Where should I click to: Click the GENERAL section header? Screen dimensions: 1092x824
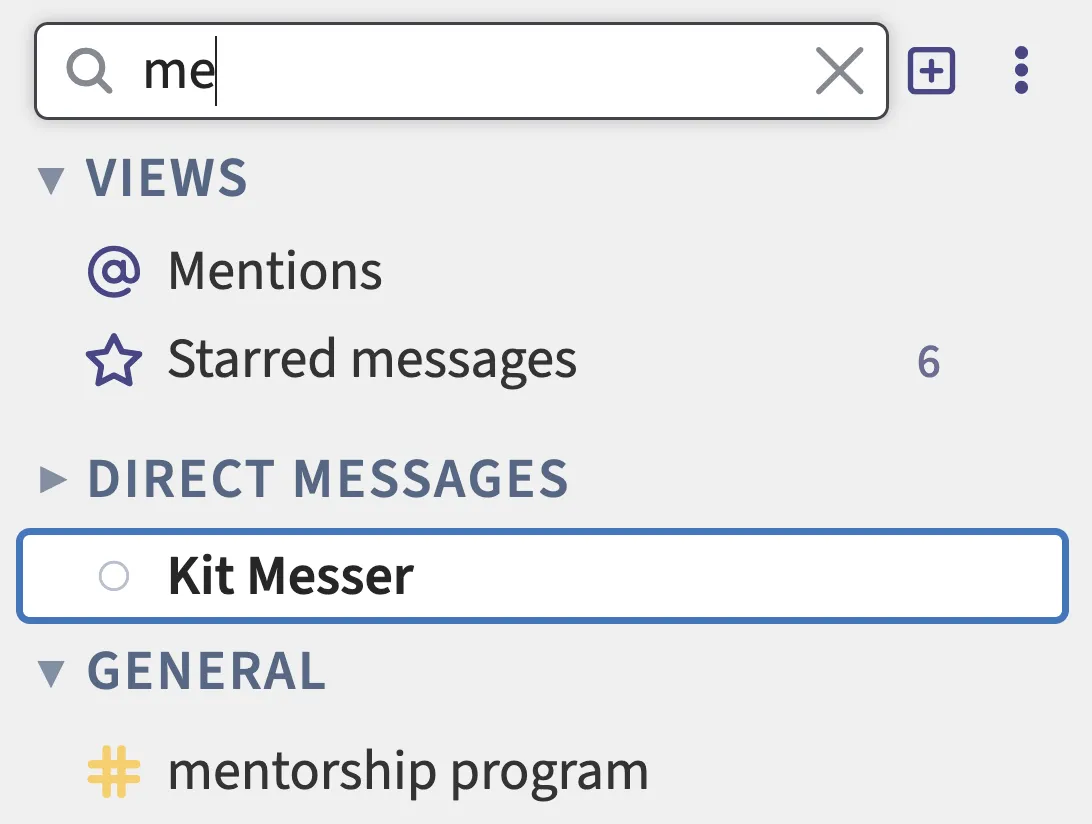[207, 672]
